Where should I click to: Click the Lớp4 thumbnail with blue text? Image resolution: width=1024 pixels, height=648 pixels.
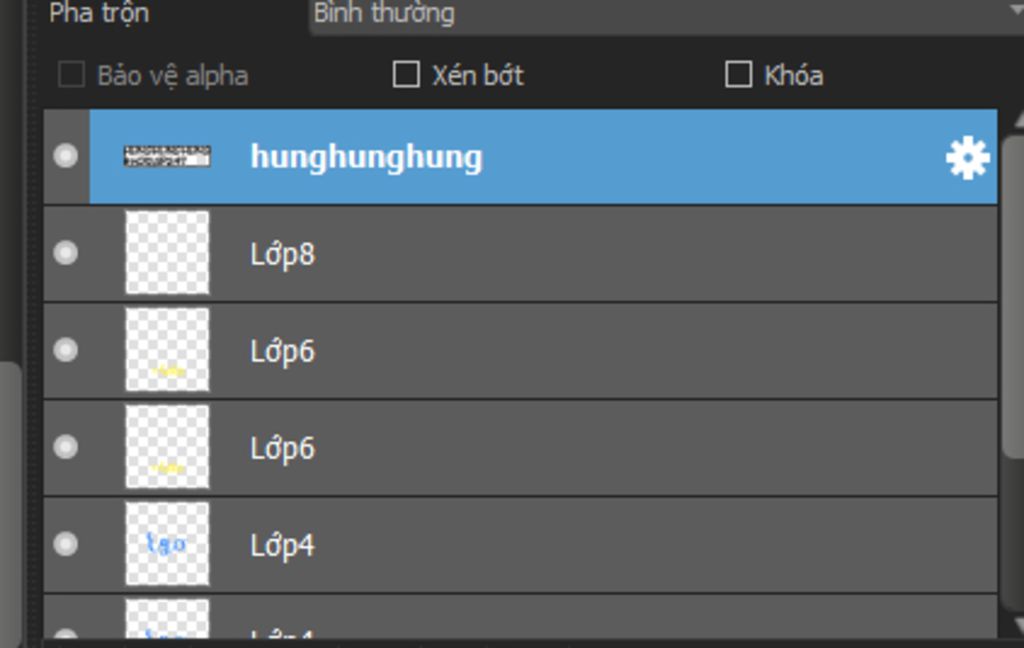167,544
